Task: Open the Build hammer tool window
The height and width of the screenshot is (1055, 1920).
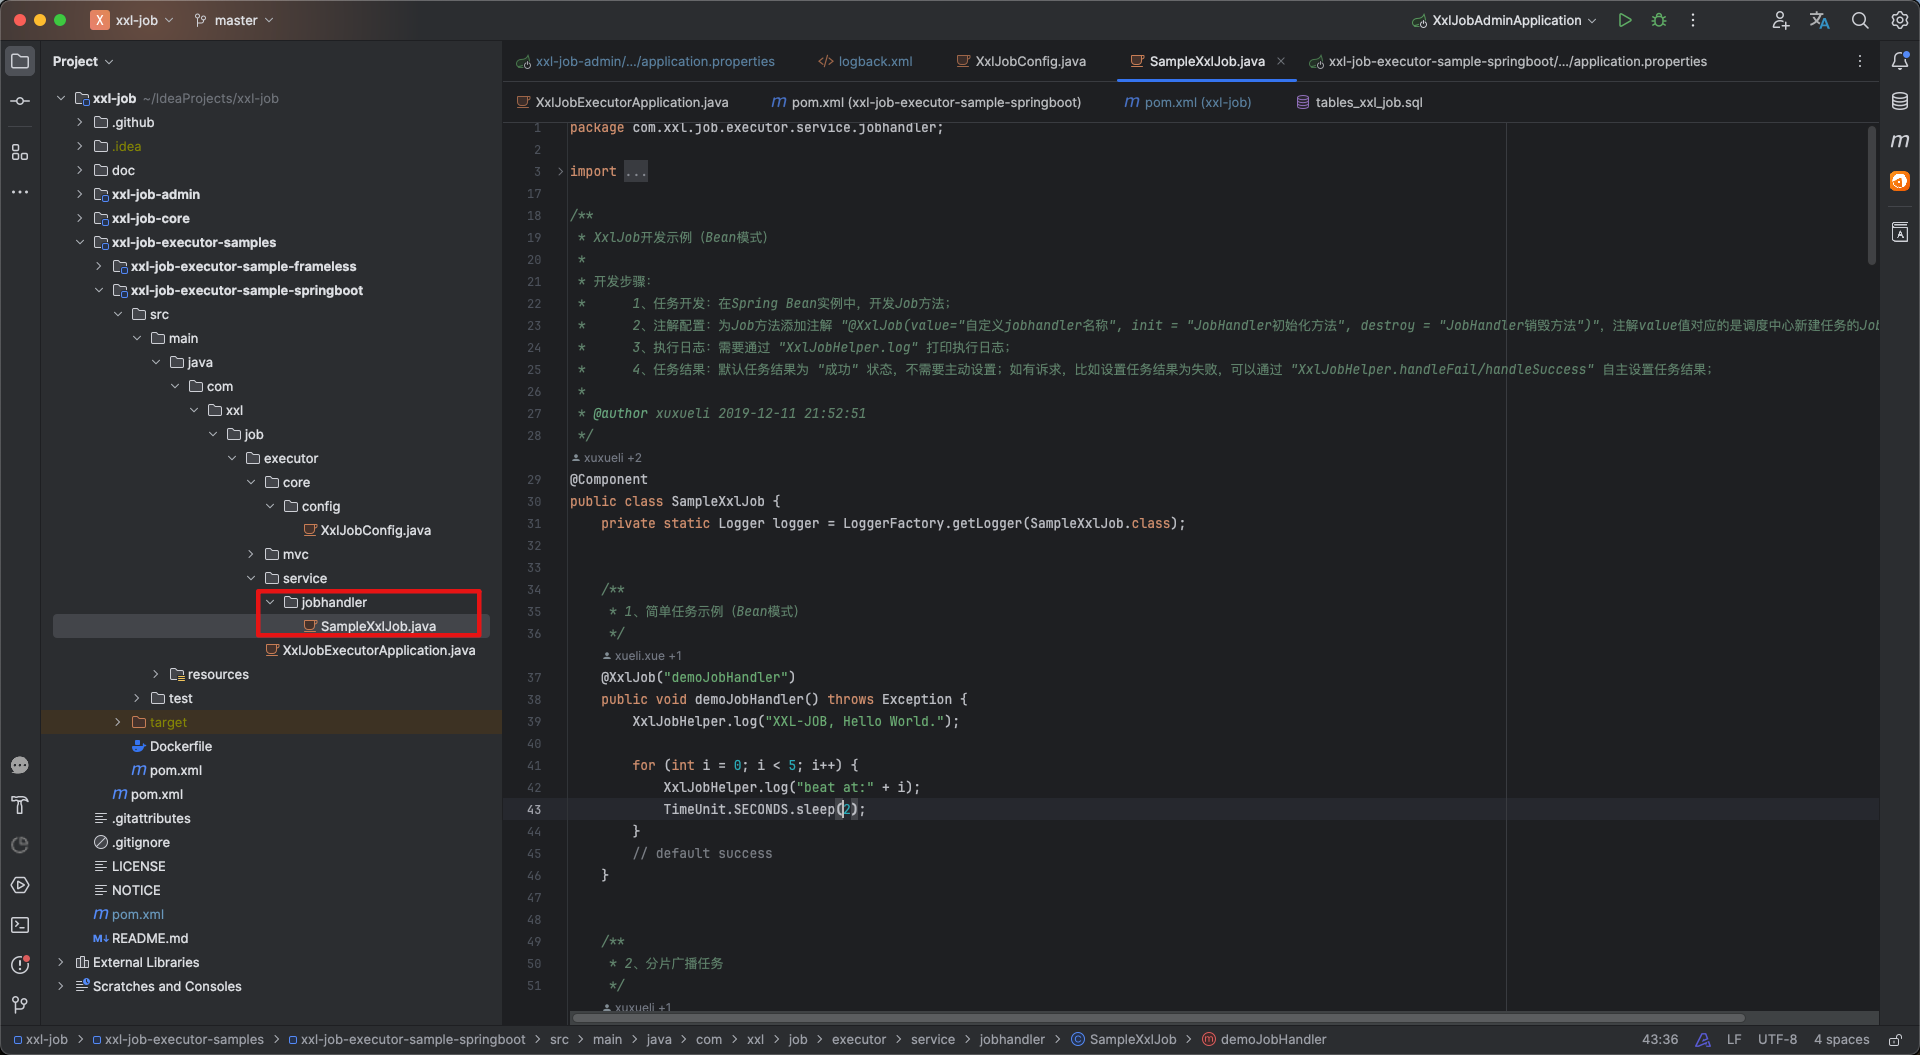Action: tap(20, 805)
